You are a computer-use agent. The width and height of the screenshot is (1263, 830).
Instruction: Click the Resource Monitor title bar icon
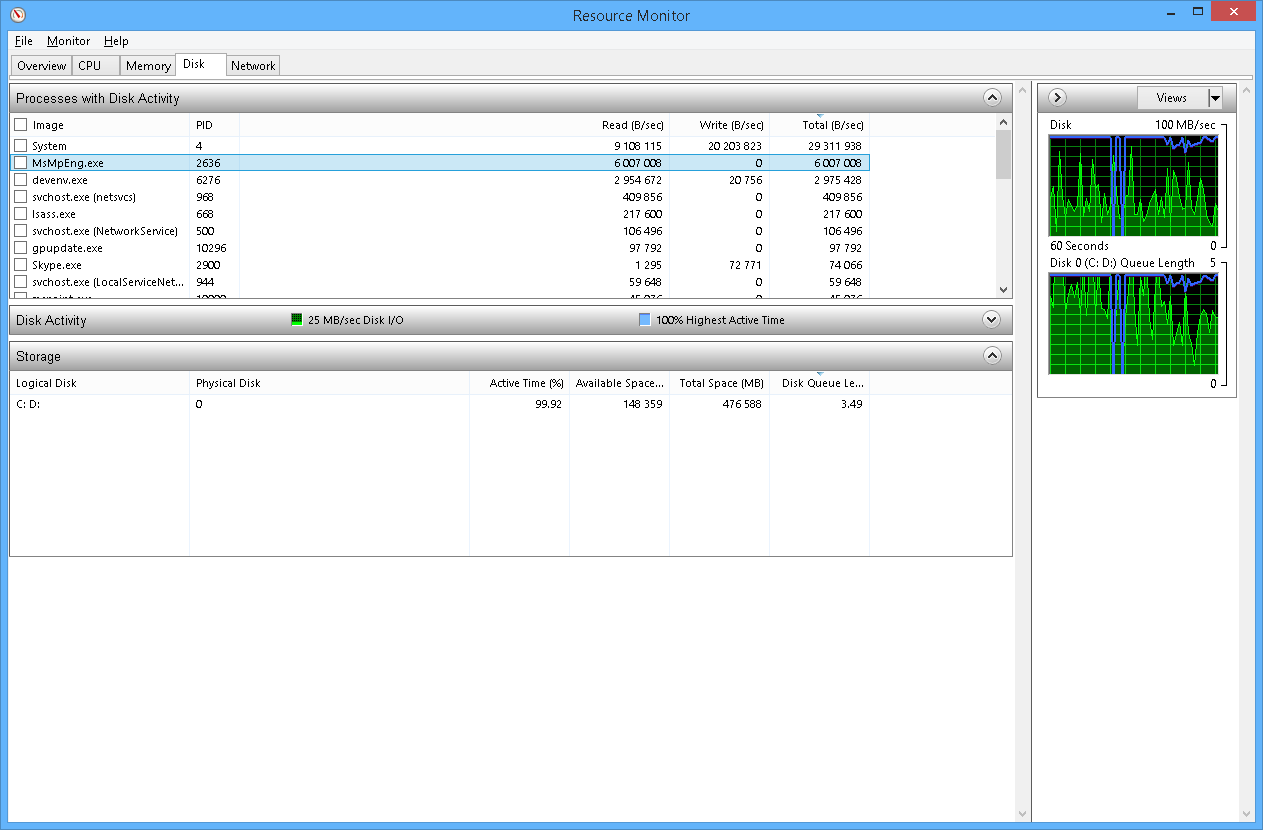(x=17, y=15)
